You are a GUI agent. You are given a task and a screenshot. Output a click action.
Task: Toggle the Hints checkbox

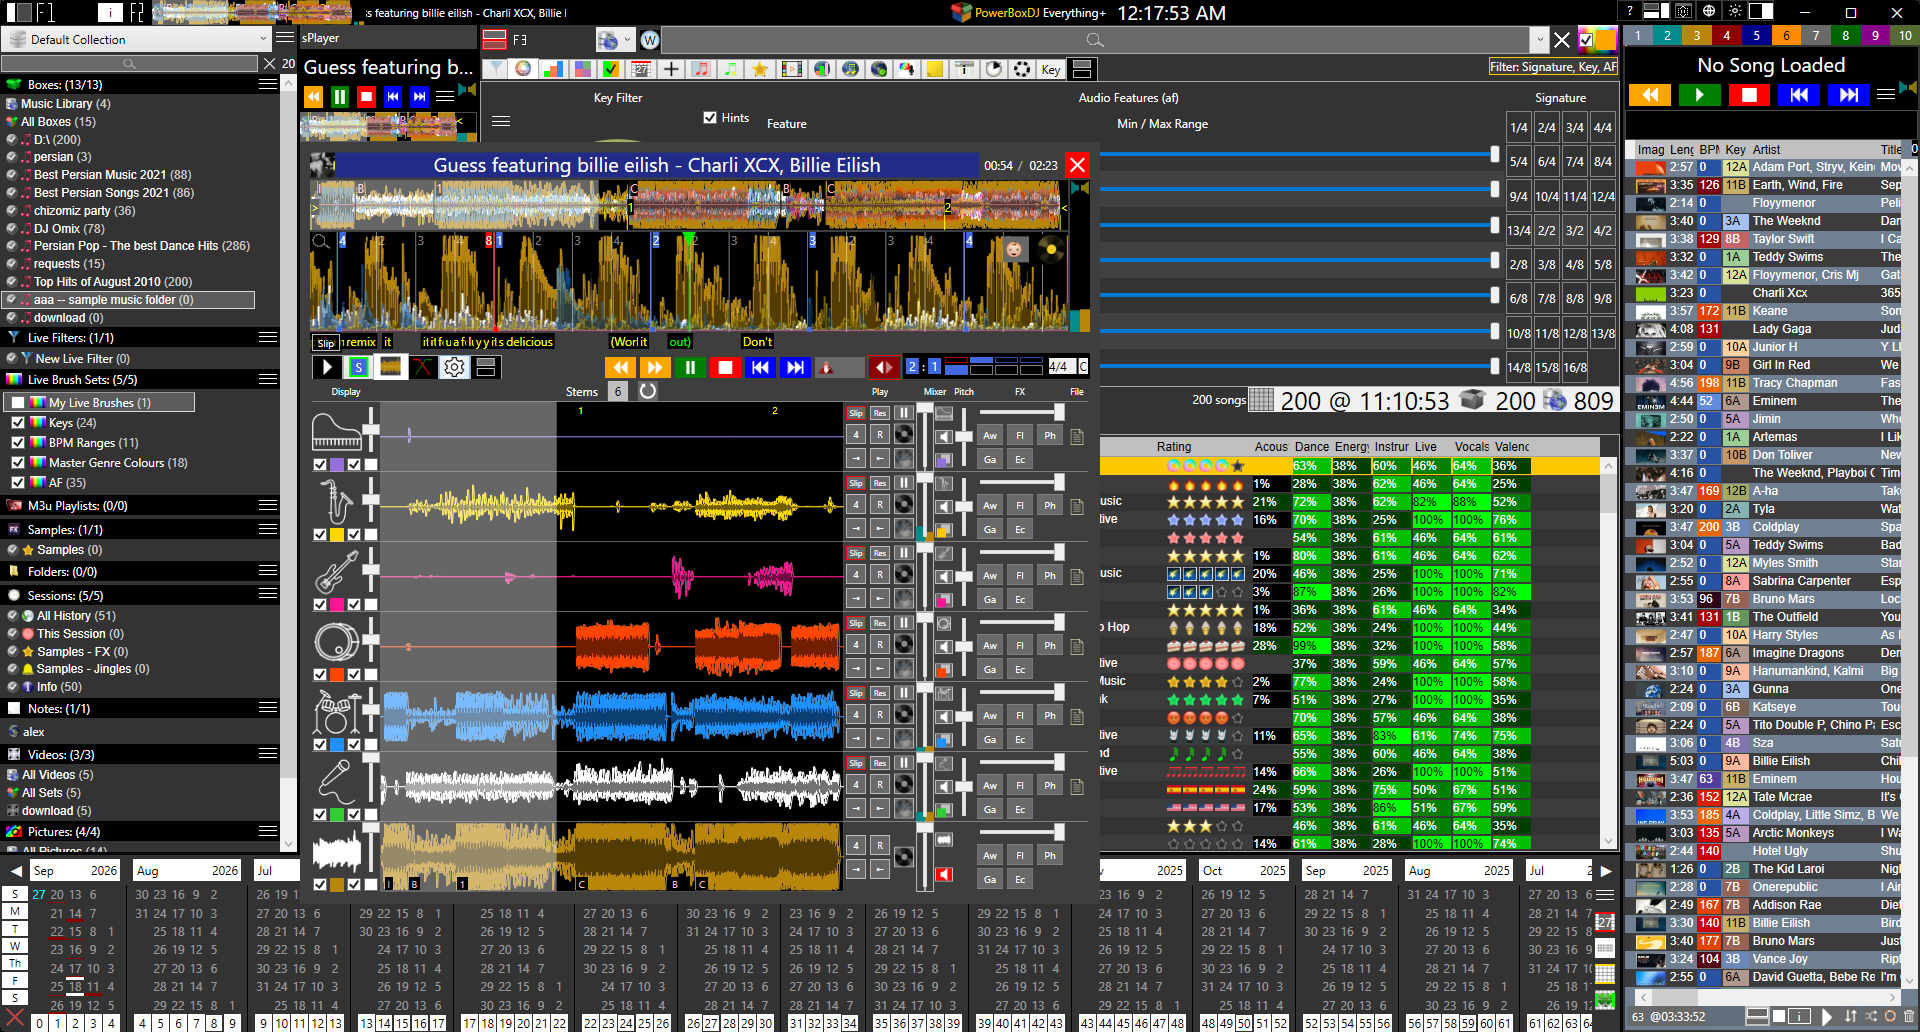pyautogui.click(x=710, y=117)
